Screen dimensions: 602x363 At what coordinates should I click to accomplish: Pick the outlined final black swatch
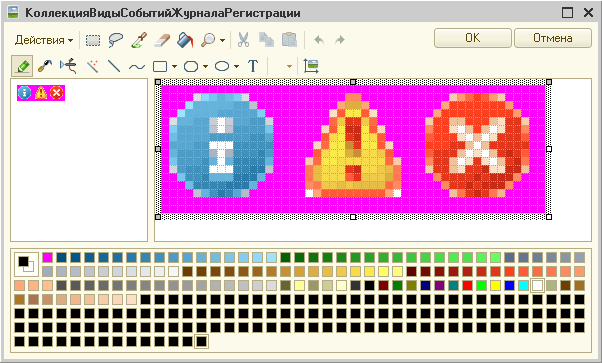pyautogui.click(x=202, y=341)
